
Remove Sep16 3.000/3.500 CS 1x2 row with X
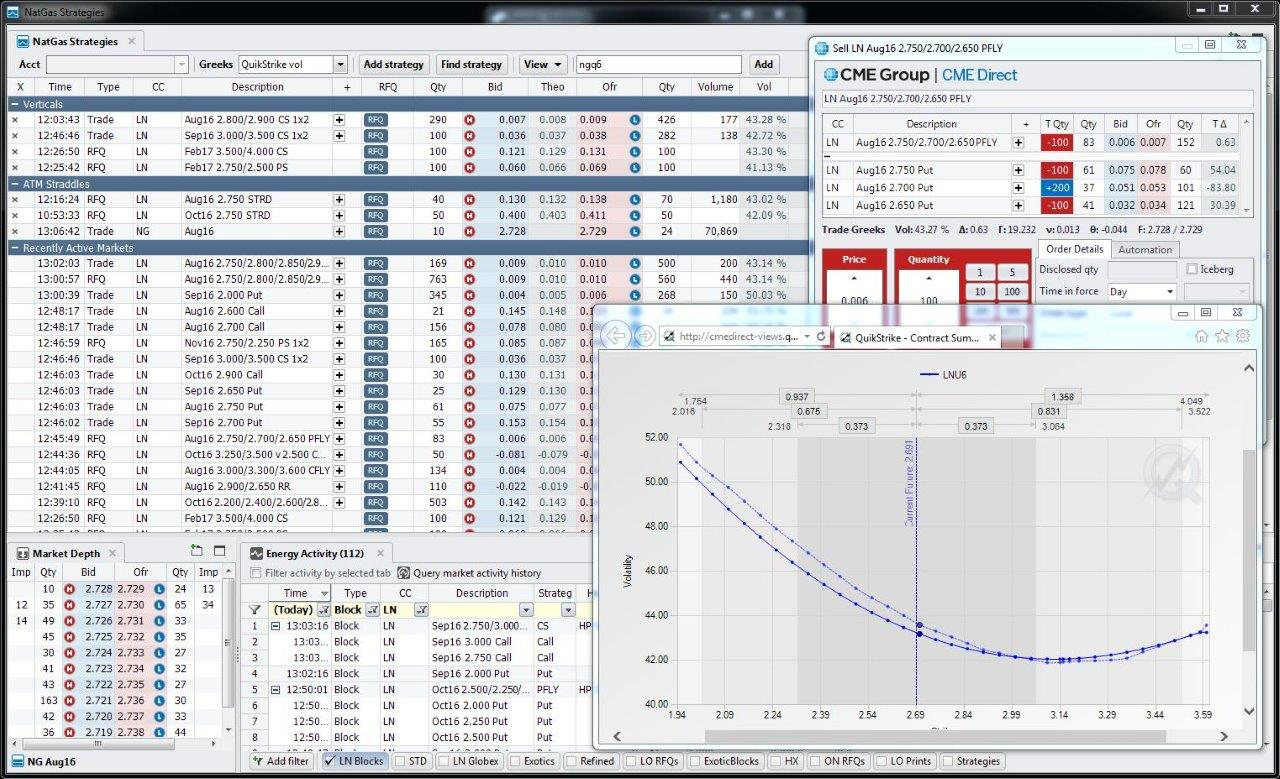click(15, 136)
